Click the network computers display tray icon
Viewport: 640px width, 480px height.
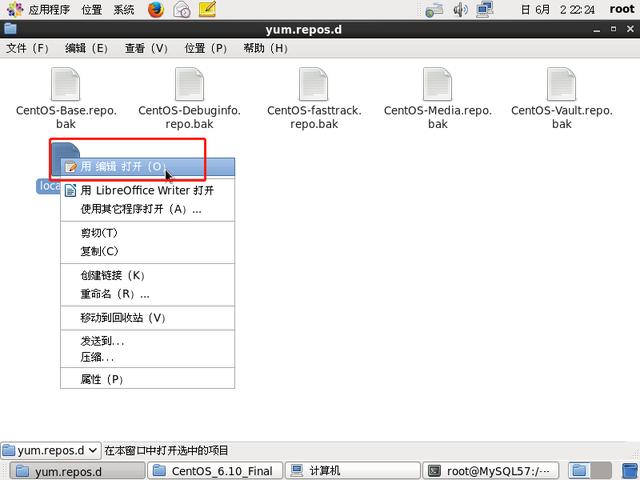[x=484, y=9]
